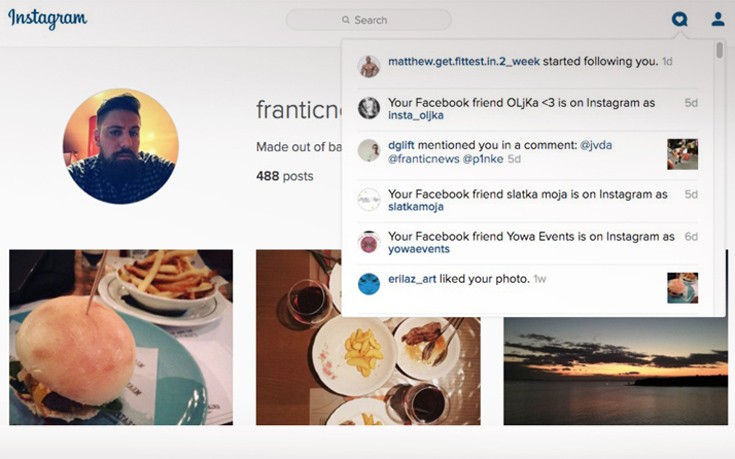The height and width of the screenshot is (459, 735).
Task: Click the Yowa Events notification avatar
Action: 369,242
